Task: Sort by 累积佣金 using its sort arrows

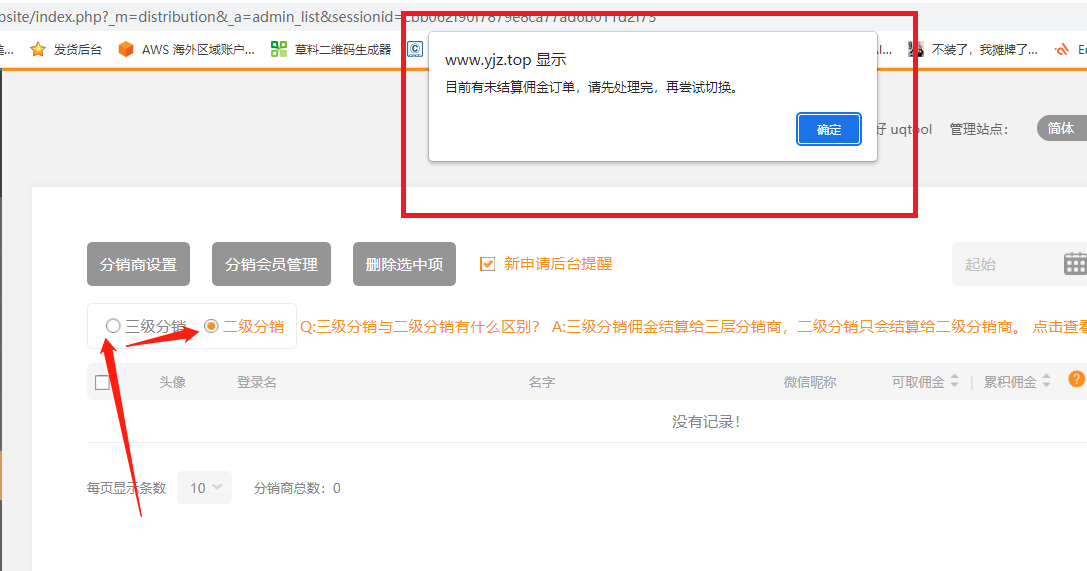Action: pyautogui.click(x=1046, y=382)
